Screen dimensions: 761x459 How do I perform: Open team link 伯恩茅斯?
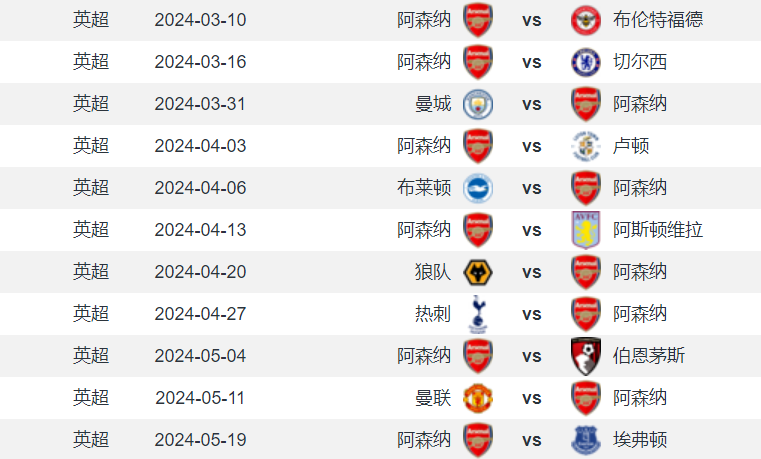[x=649, y=356]
